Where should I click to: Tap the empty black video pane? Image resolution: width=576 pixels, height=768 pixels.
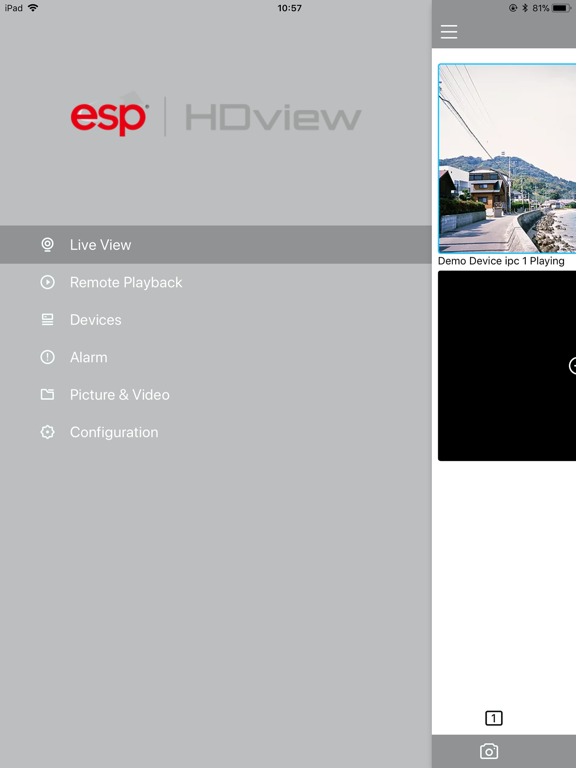[x=507, y=365]
